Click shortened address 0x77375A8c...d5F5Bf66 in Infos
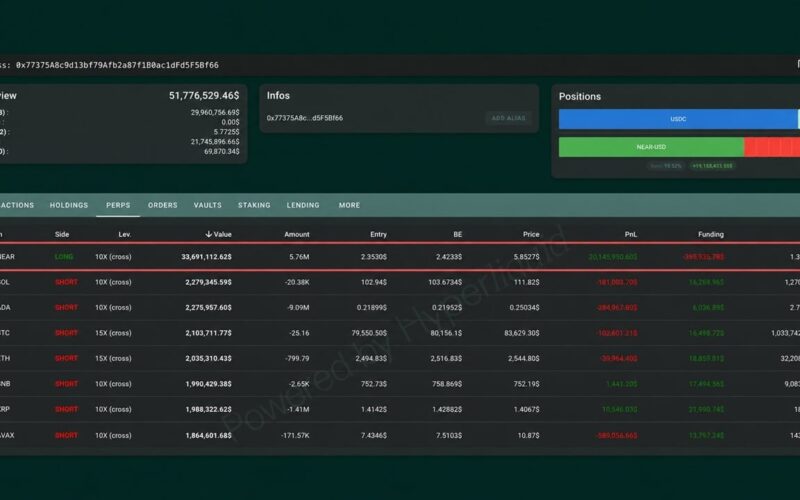This screenshot has width=800, height=500. 305,118
